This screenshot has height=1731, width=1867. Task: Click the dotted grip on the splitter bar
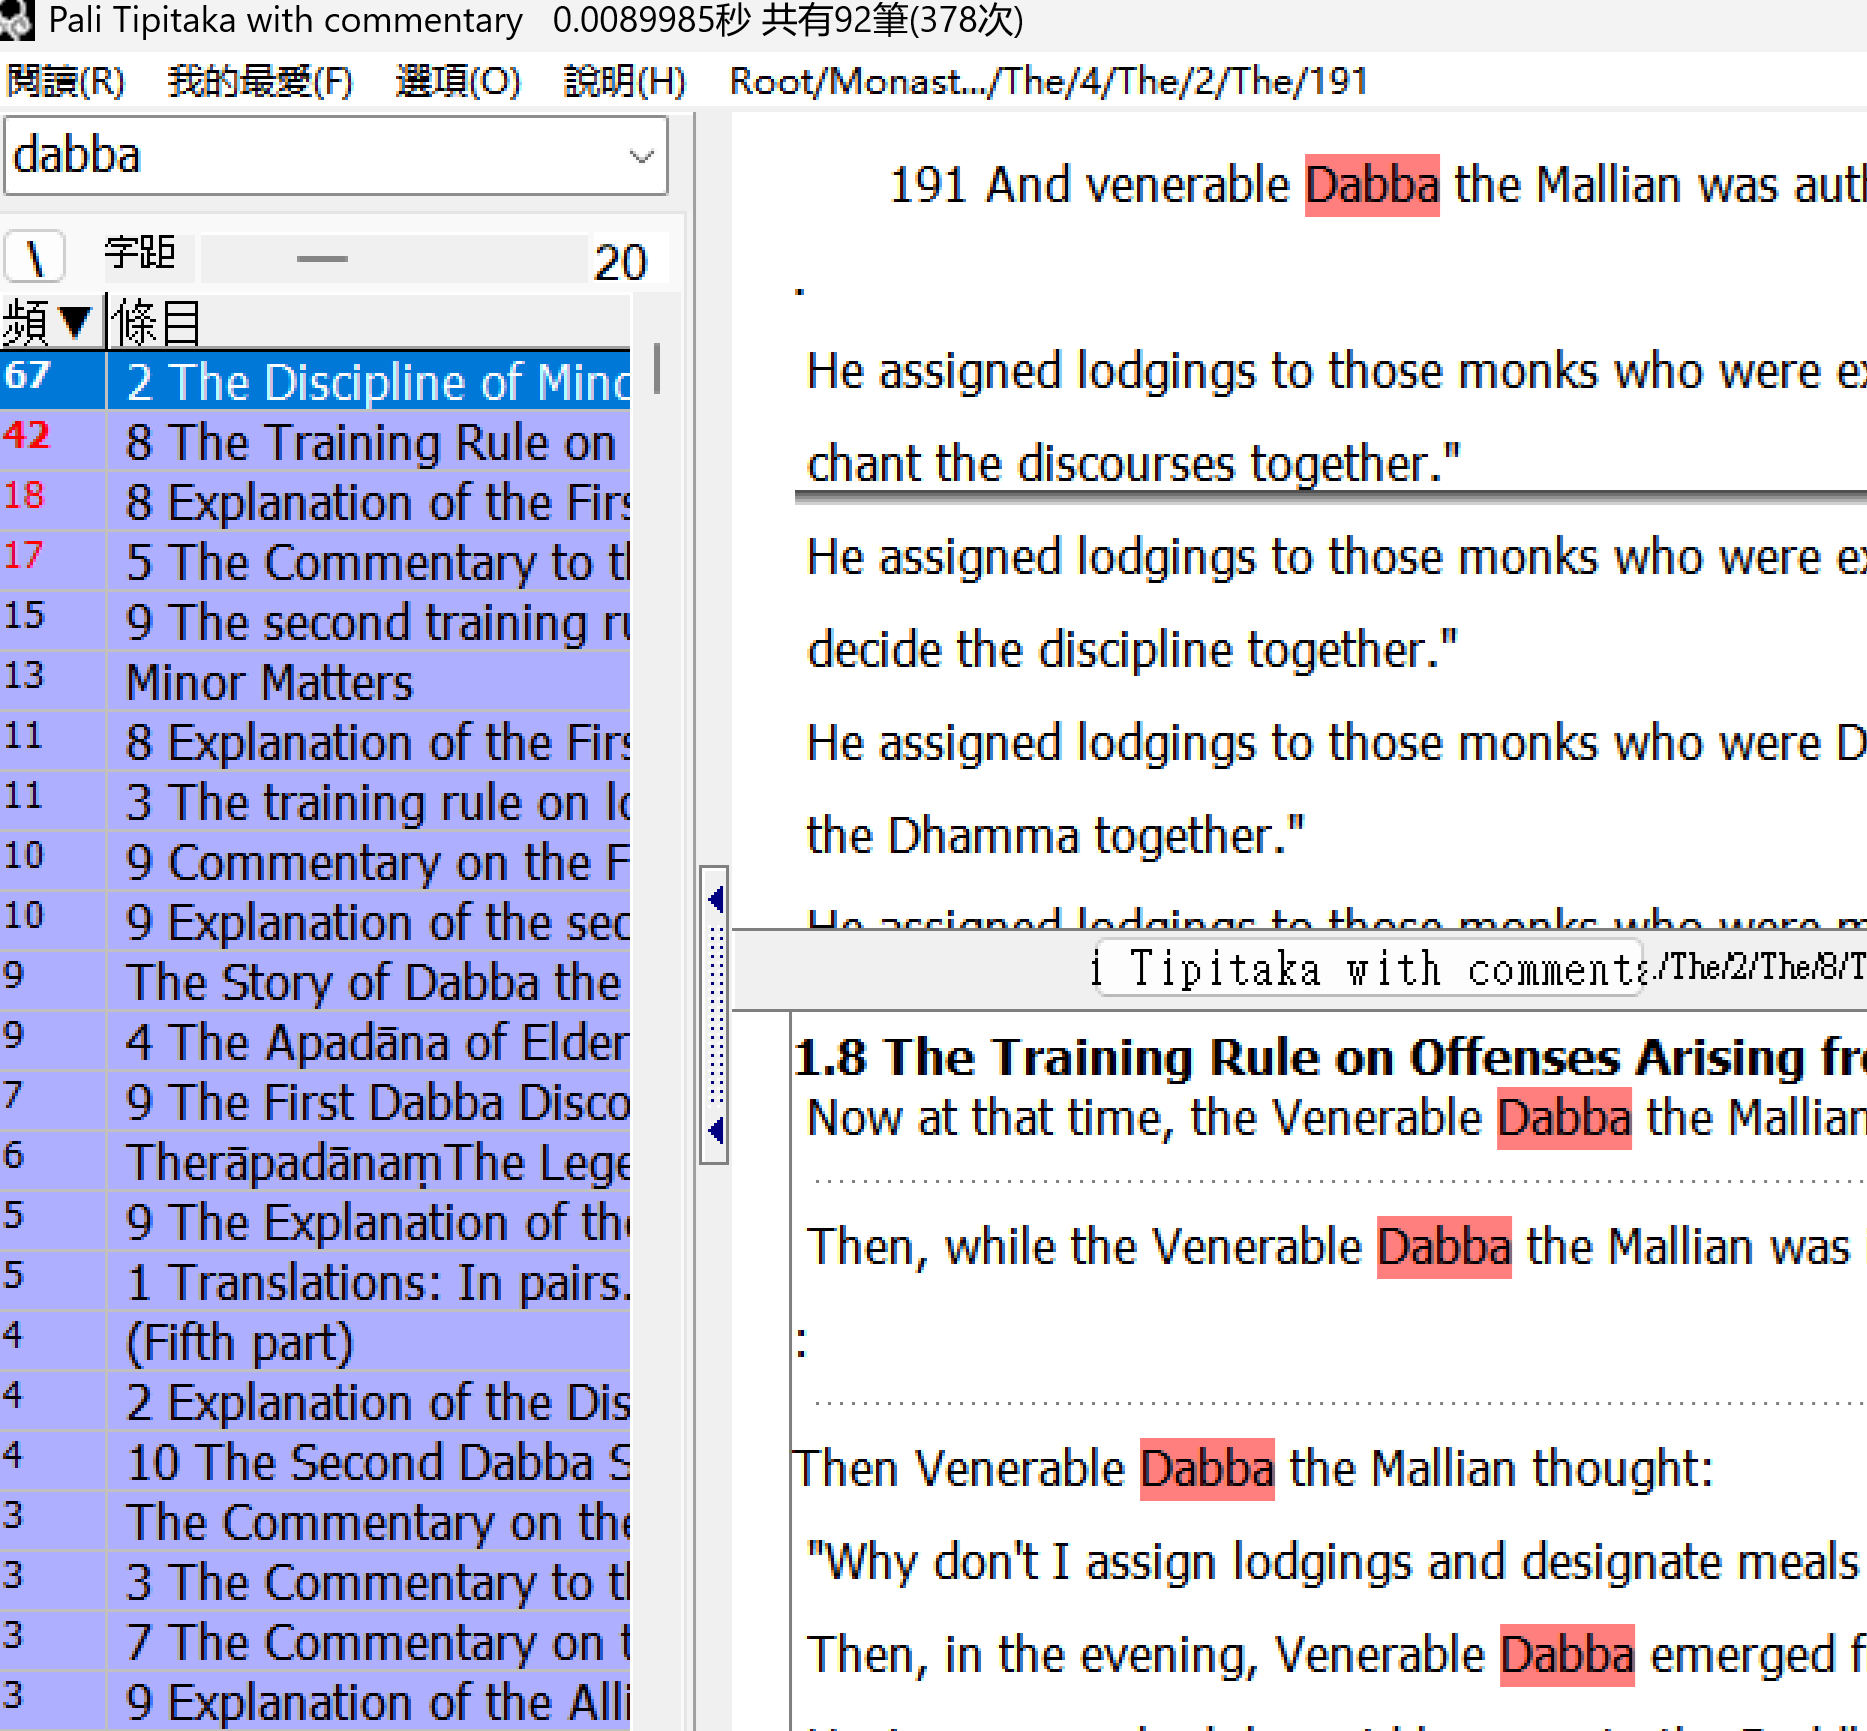715,1015
